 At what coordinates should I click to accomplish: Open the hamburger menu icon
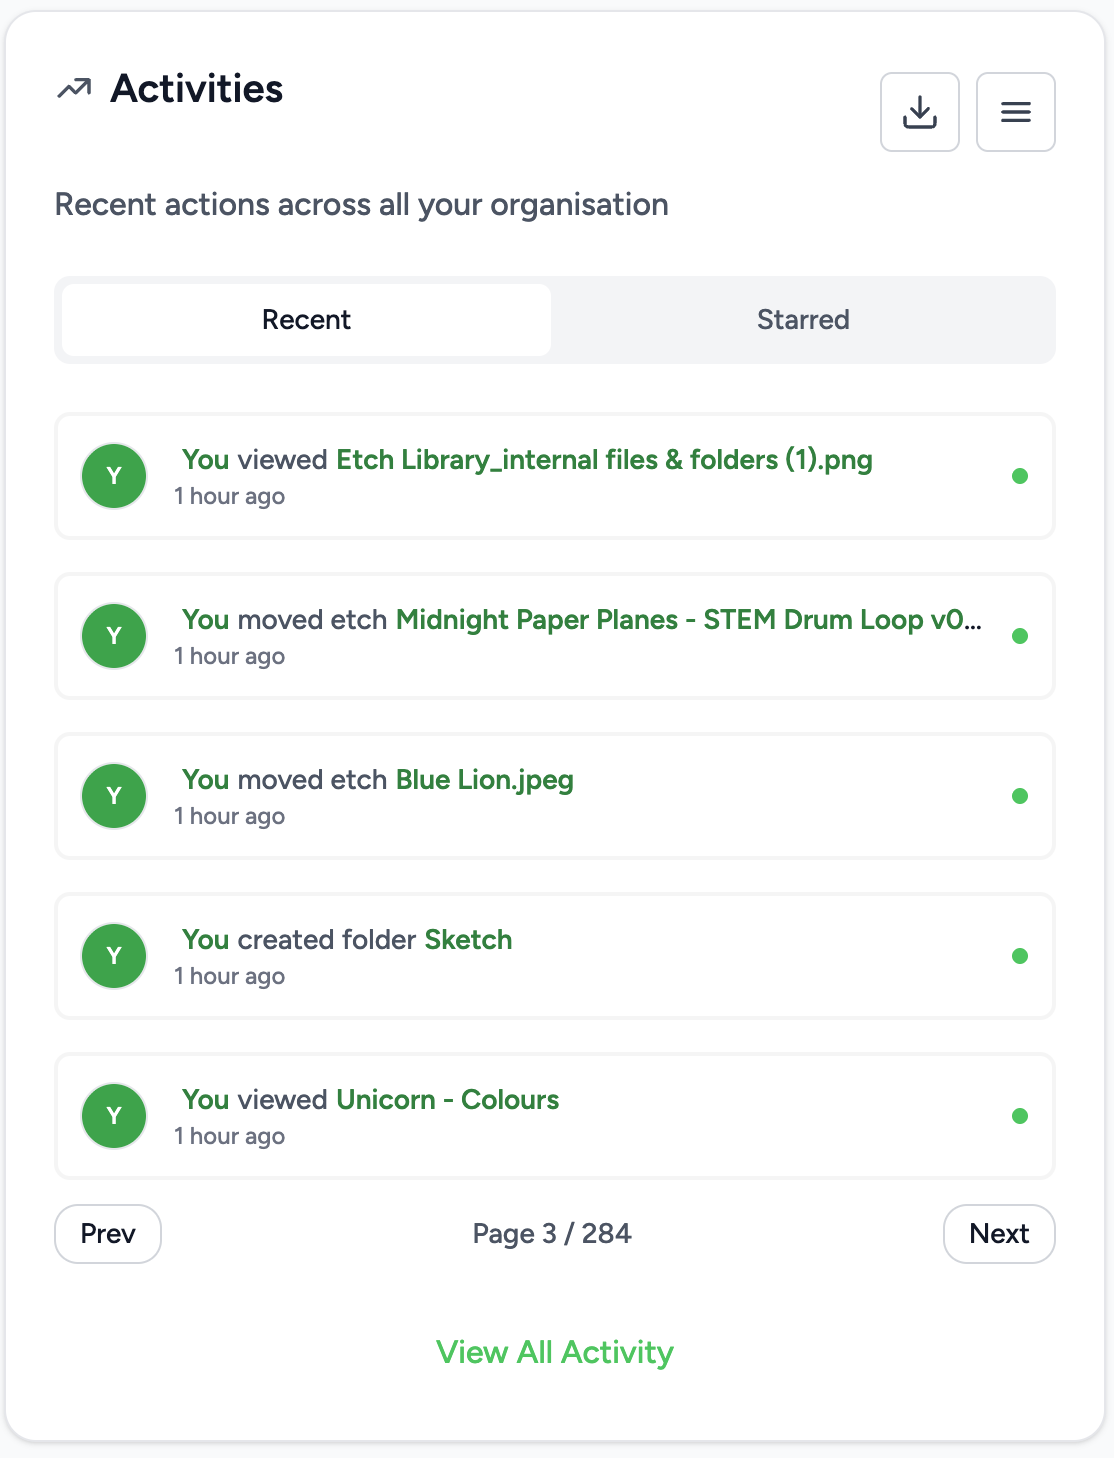coord(1015,112)
